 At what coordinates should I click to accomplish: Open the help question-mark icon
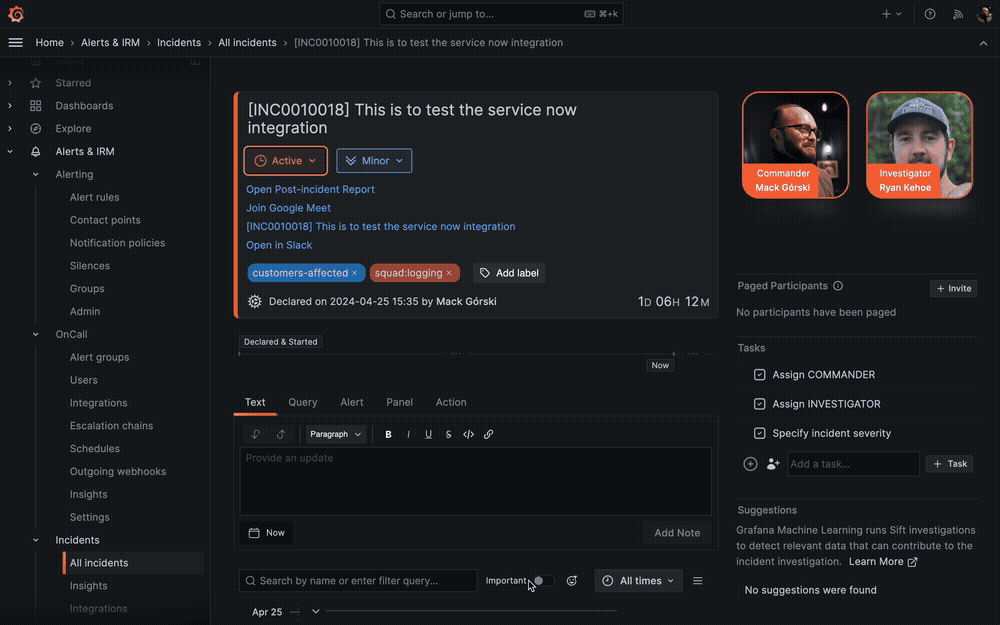coord(930,14)
